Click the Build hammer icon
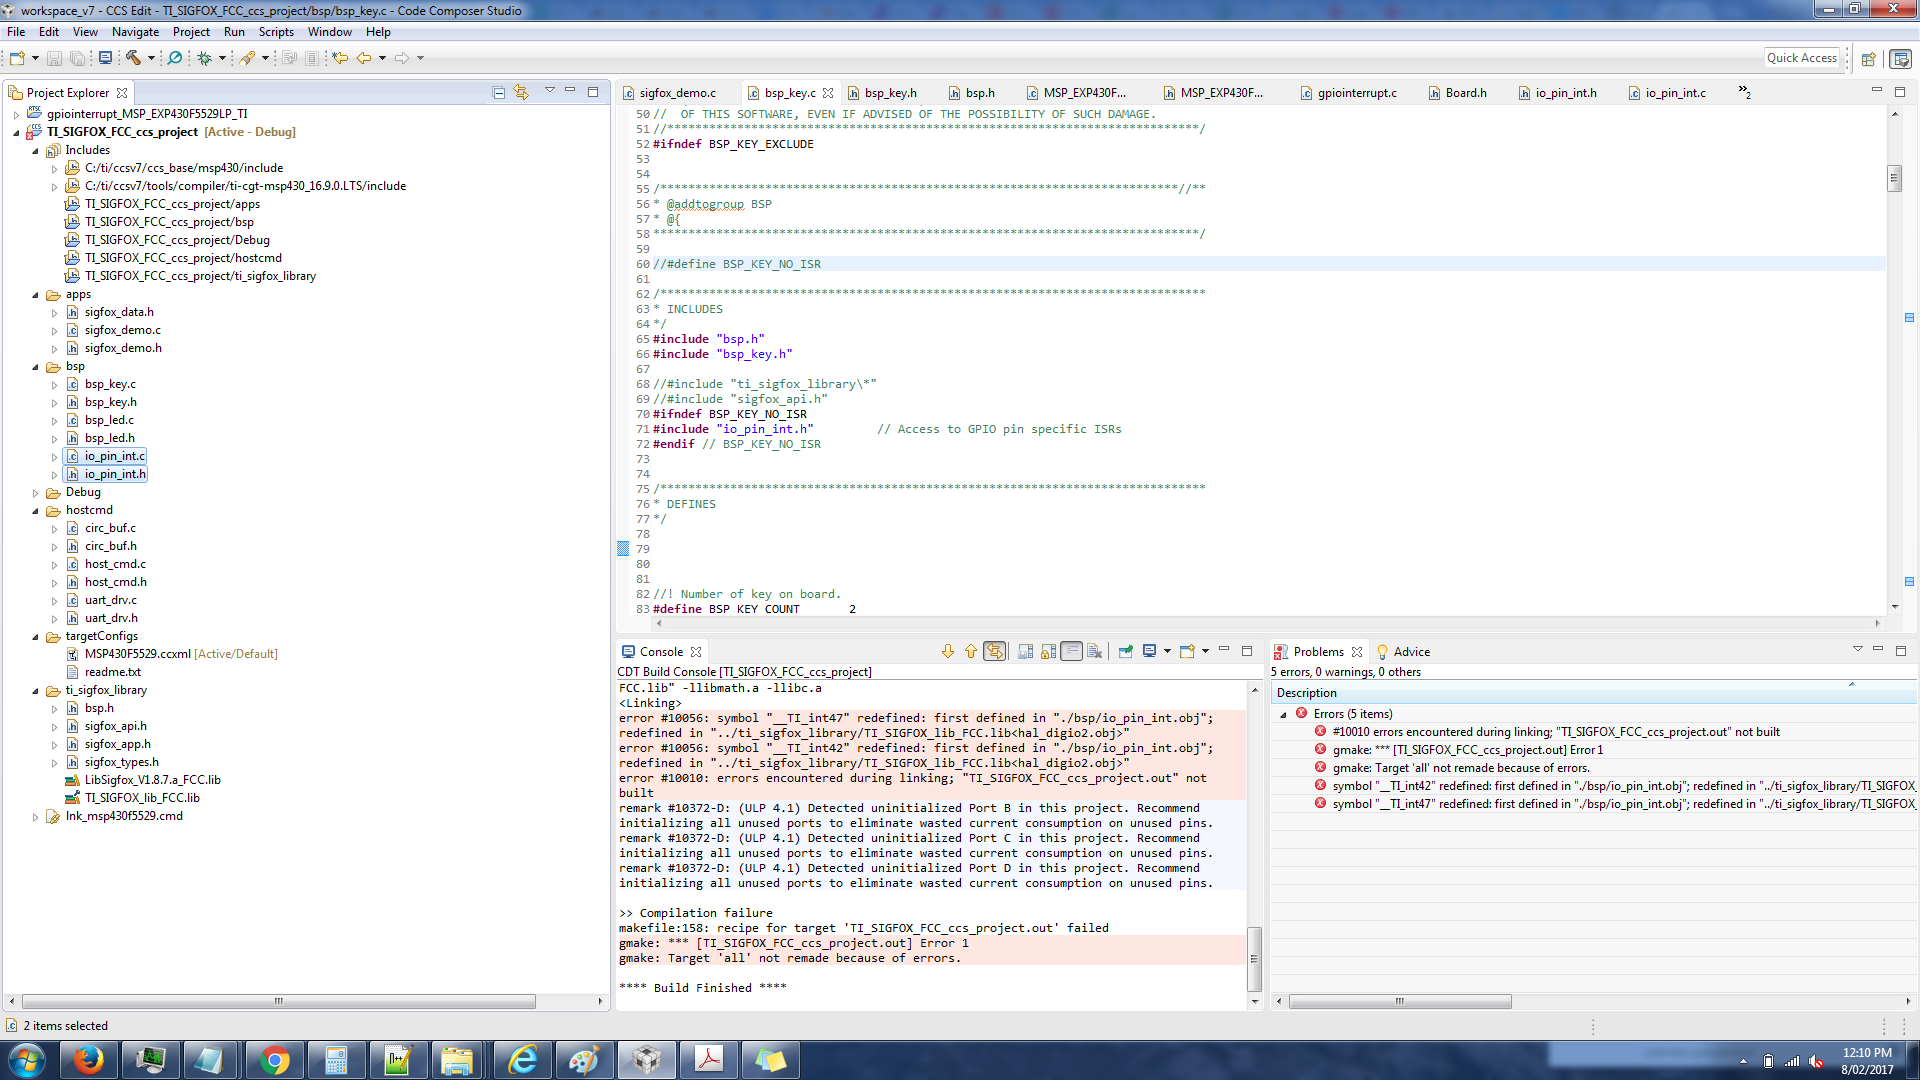 (x=133, y=58)
